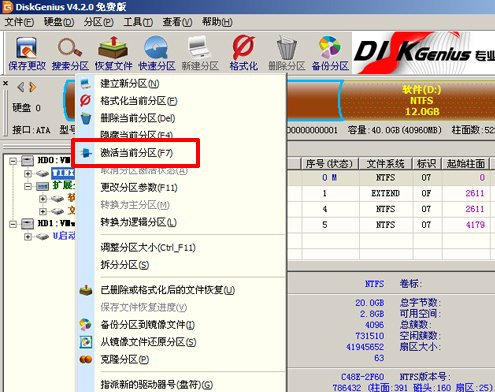Click the Save Changes (保存更改) toolbar icon
The height and width of the screenshot is (392, 495).
[x=27, y=54]
